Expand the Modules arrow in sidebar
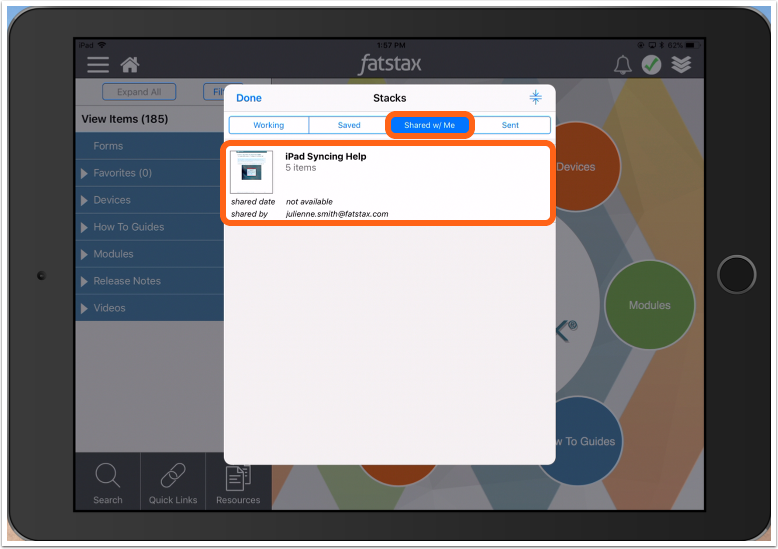Viewport: 778px width, 549px height. [x=84, y=254]
